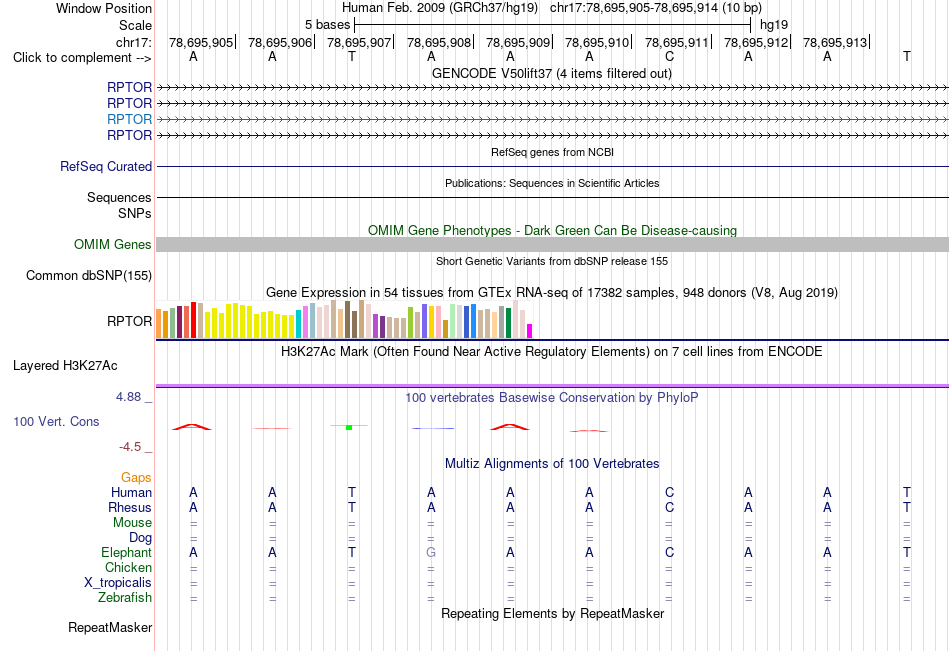The height and width of the screenshot is (651, 950).
Task: Click the -4.5 lower range value
Action: [130, 447]
